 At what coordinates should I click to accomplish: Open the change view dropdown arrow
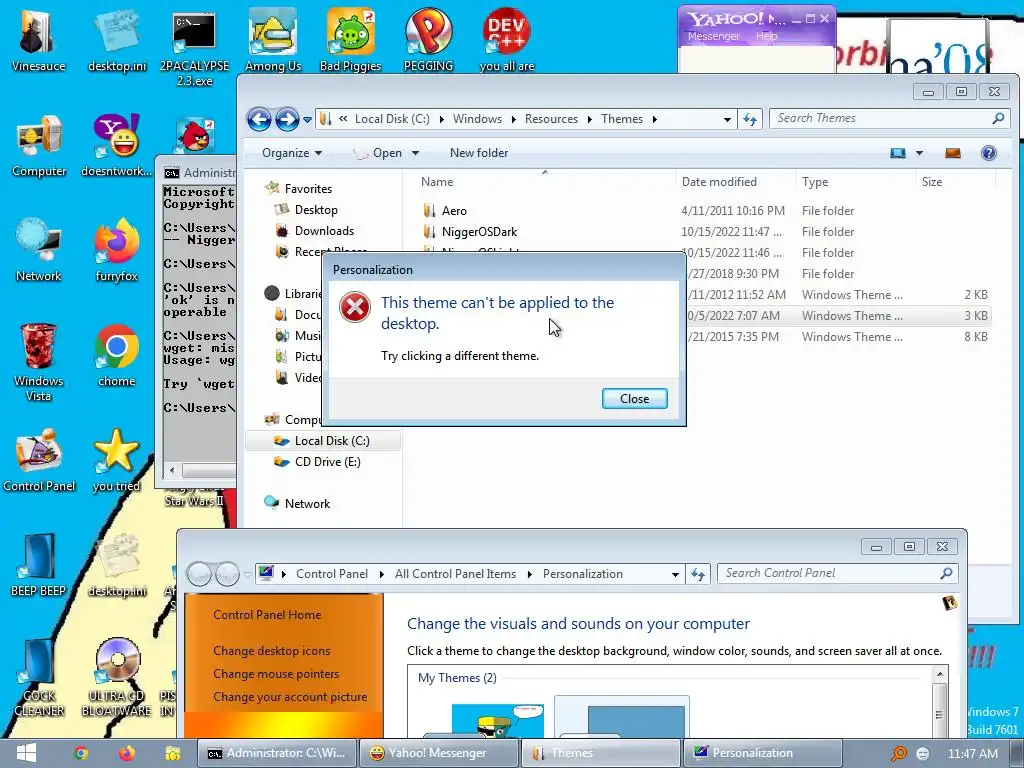pyautogui.click(x=920, y=153)
